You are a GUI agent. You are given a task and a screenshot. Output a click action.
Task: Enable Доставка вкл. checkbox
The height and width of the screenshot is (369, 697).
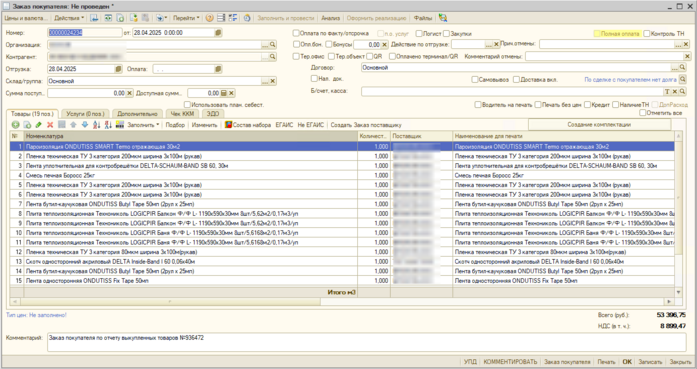(x=516, y=79)
